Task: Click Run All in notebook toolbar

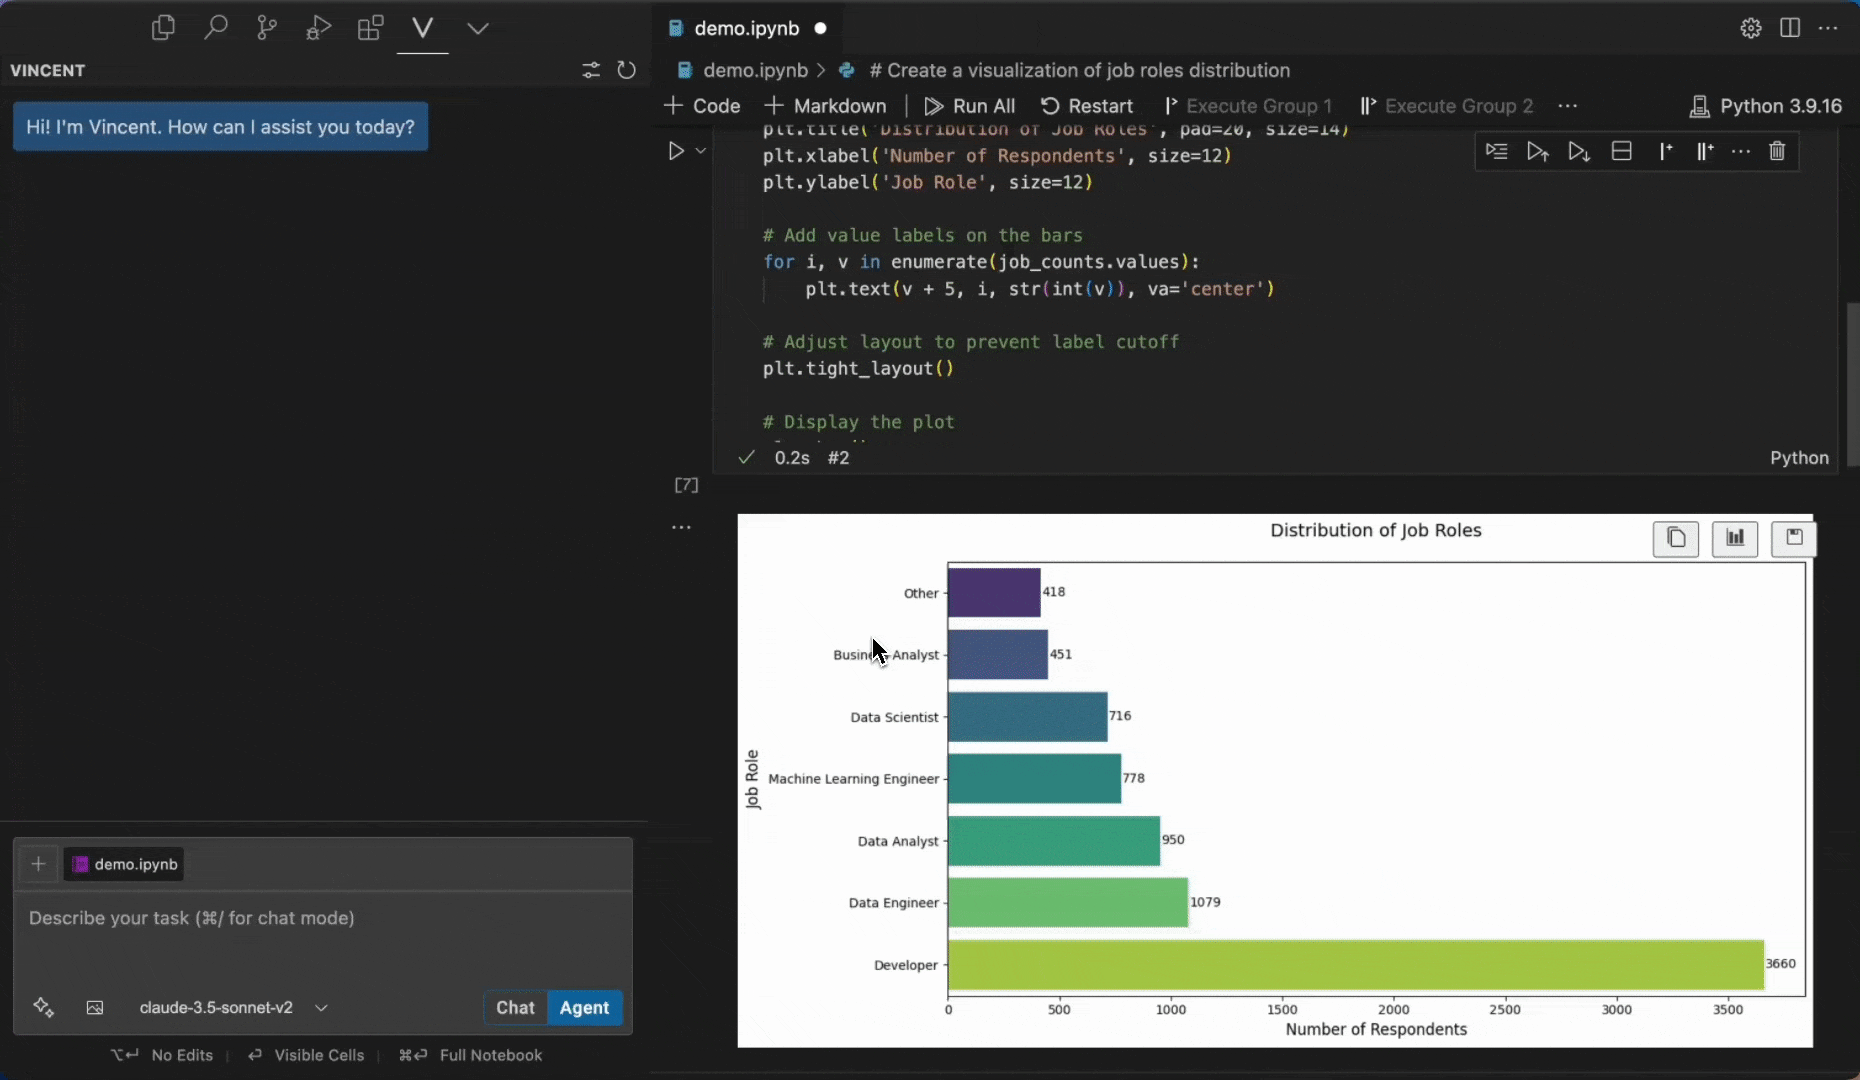Action: 970,106
